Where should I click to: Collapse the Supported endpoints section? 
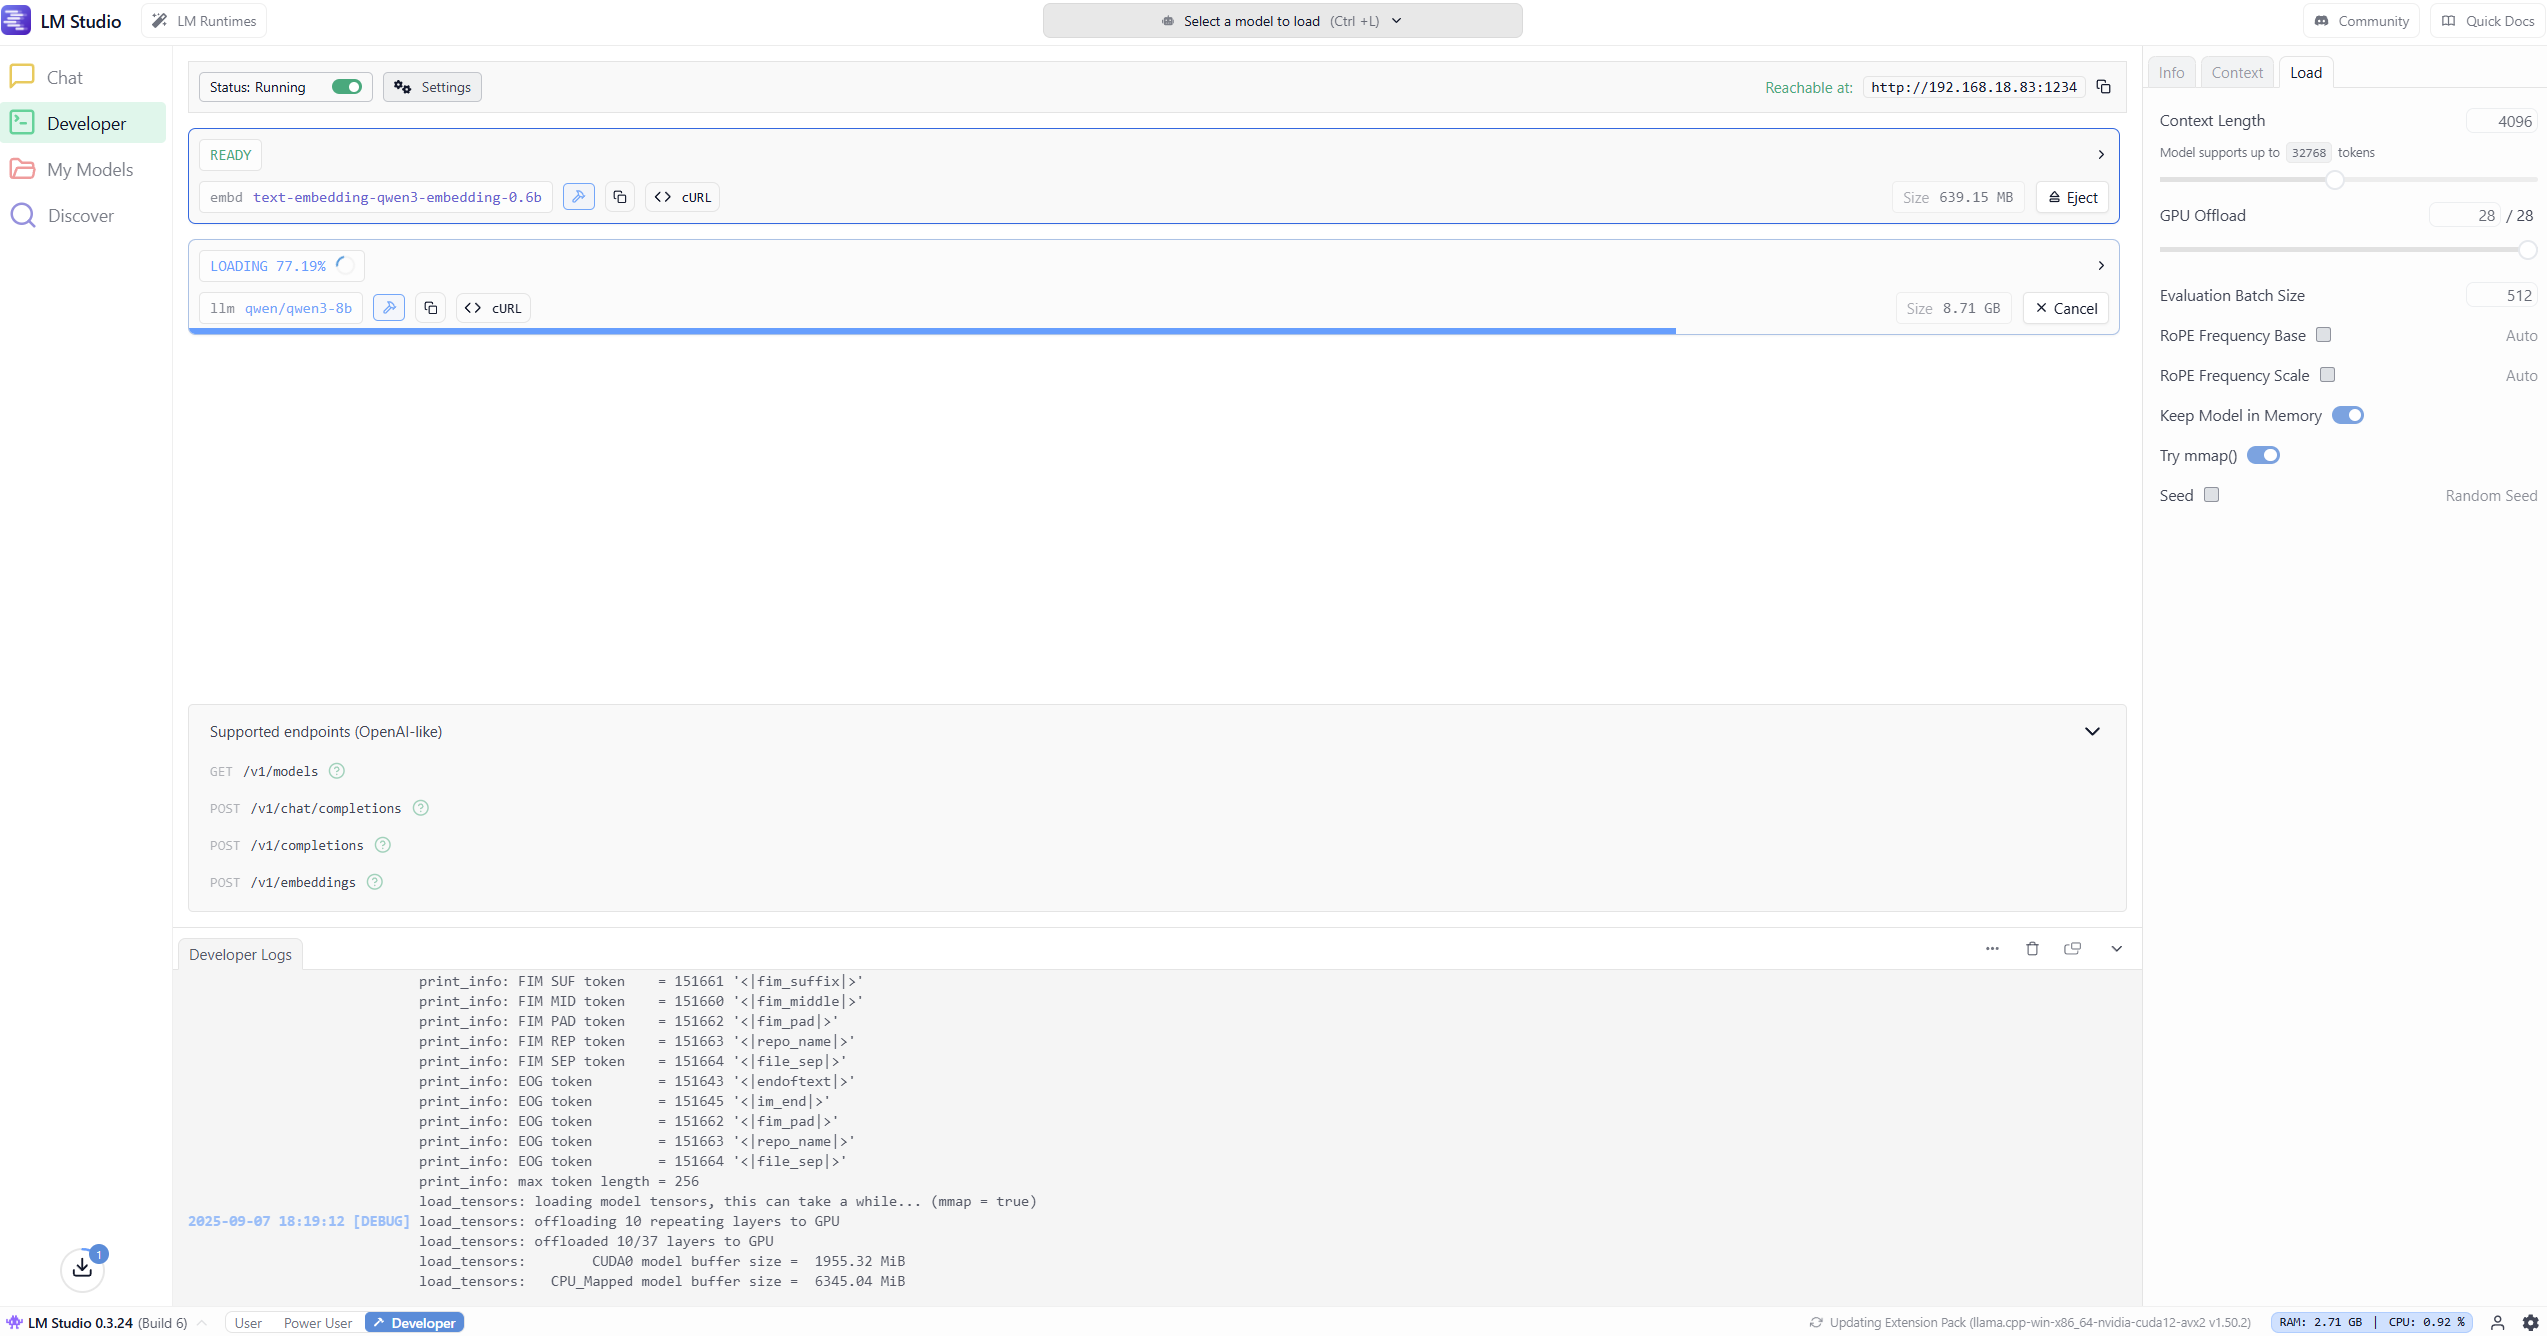(2092, 731)
